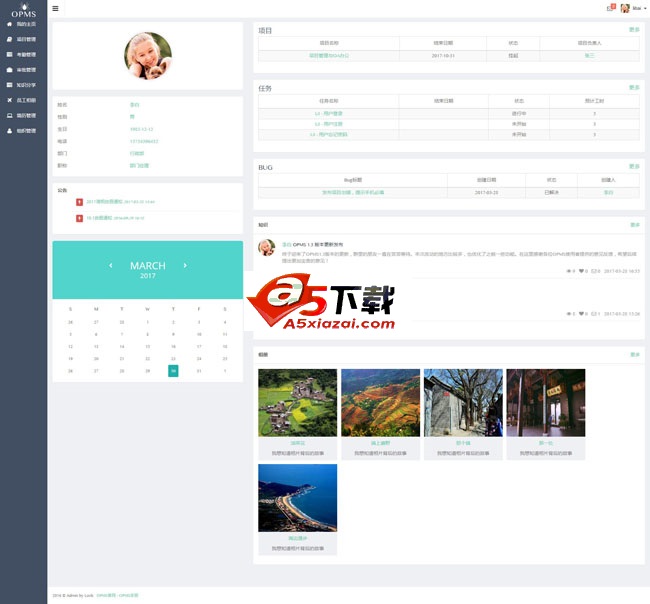Click views eye icon on the 16:33 post
This screenshot has width=650, height=604.
(569, 271)
